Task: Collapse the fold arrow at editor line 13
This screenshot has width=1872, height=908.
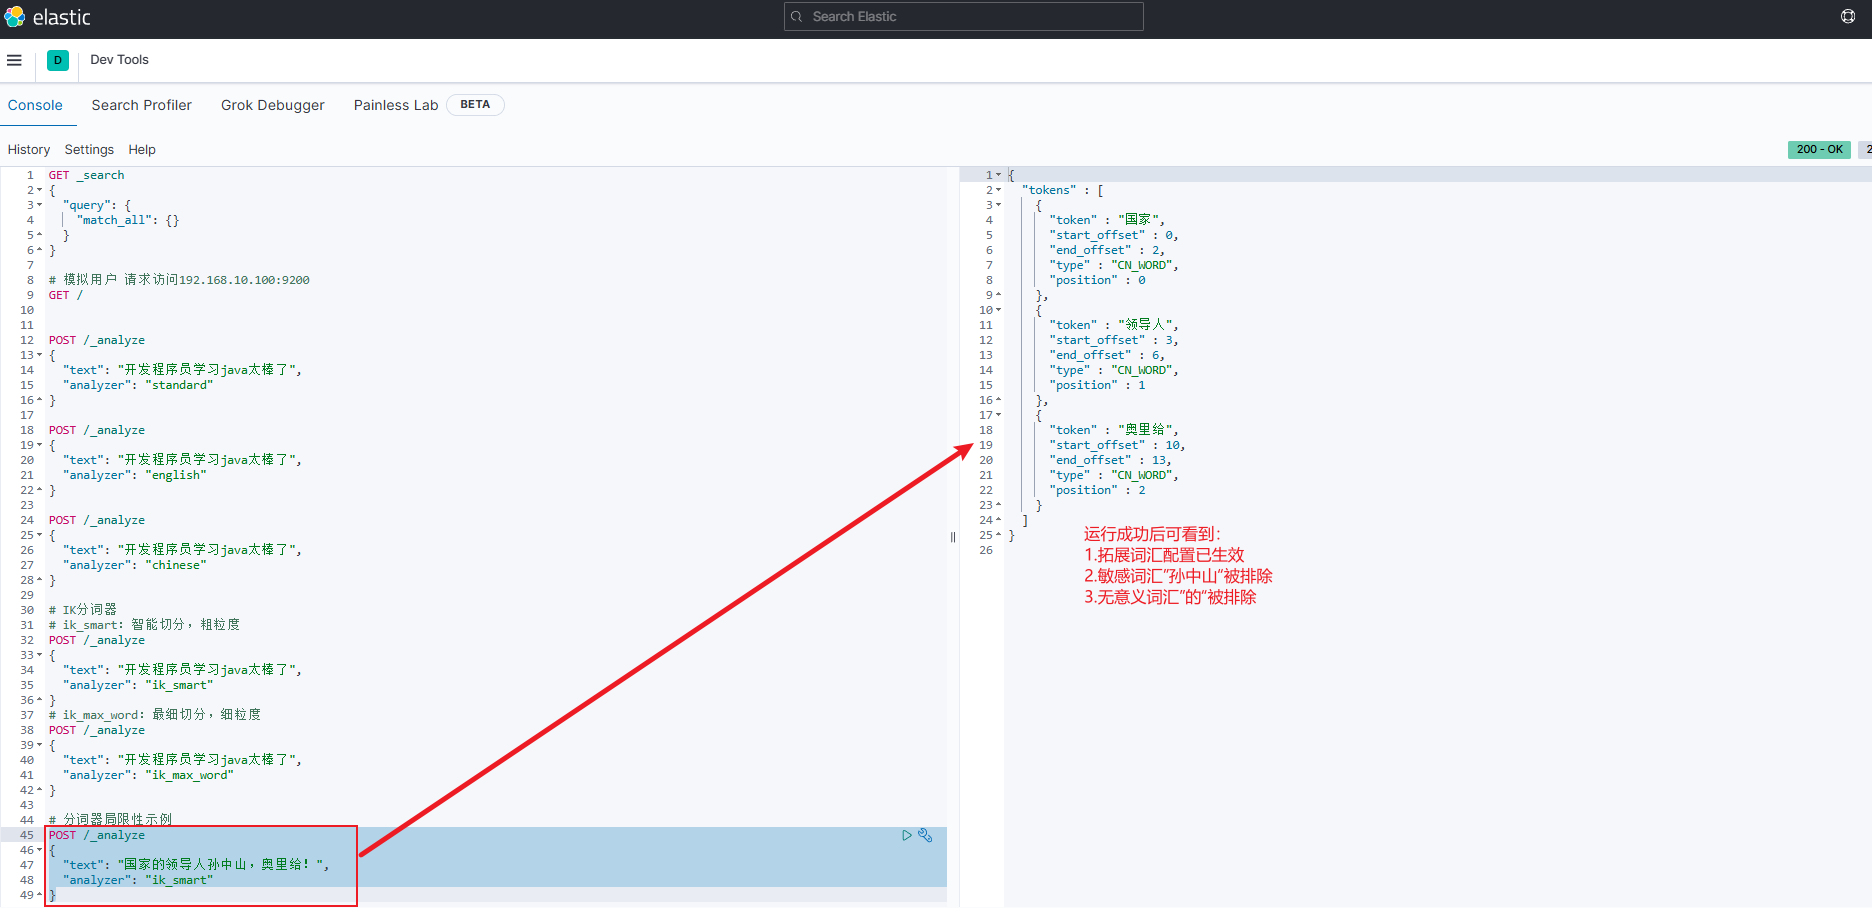Action: 39,355
